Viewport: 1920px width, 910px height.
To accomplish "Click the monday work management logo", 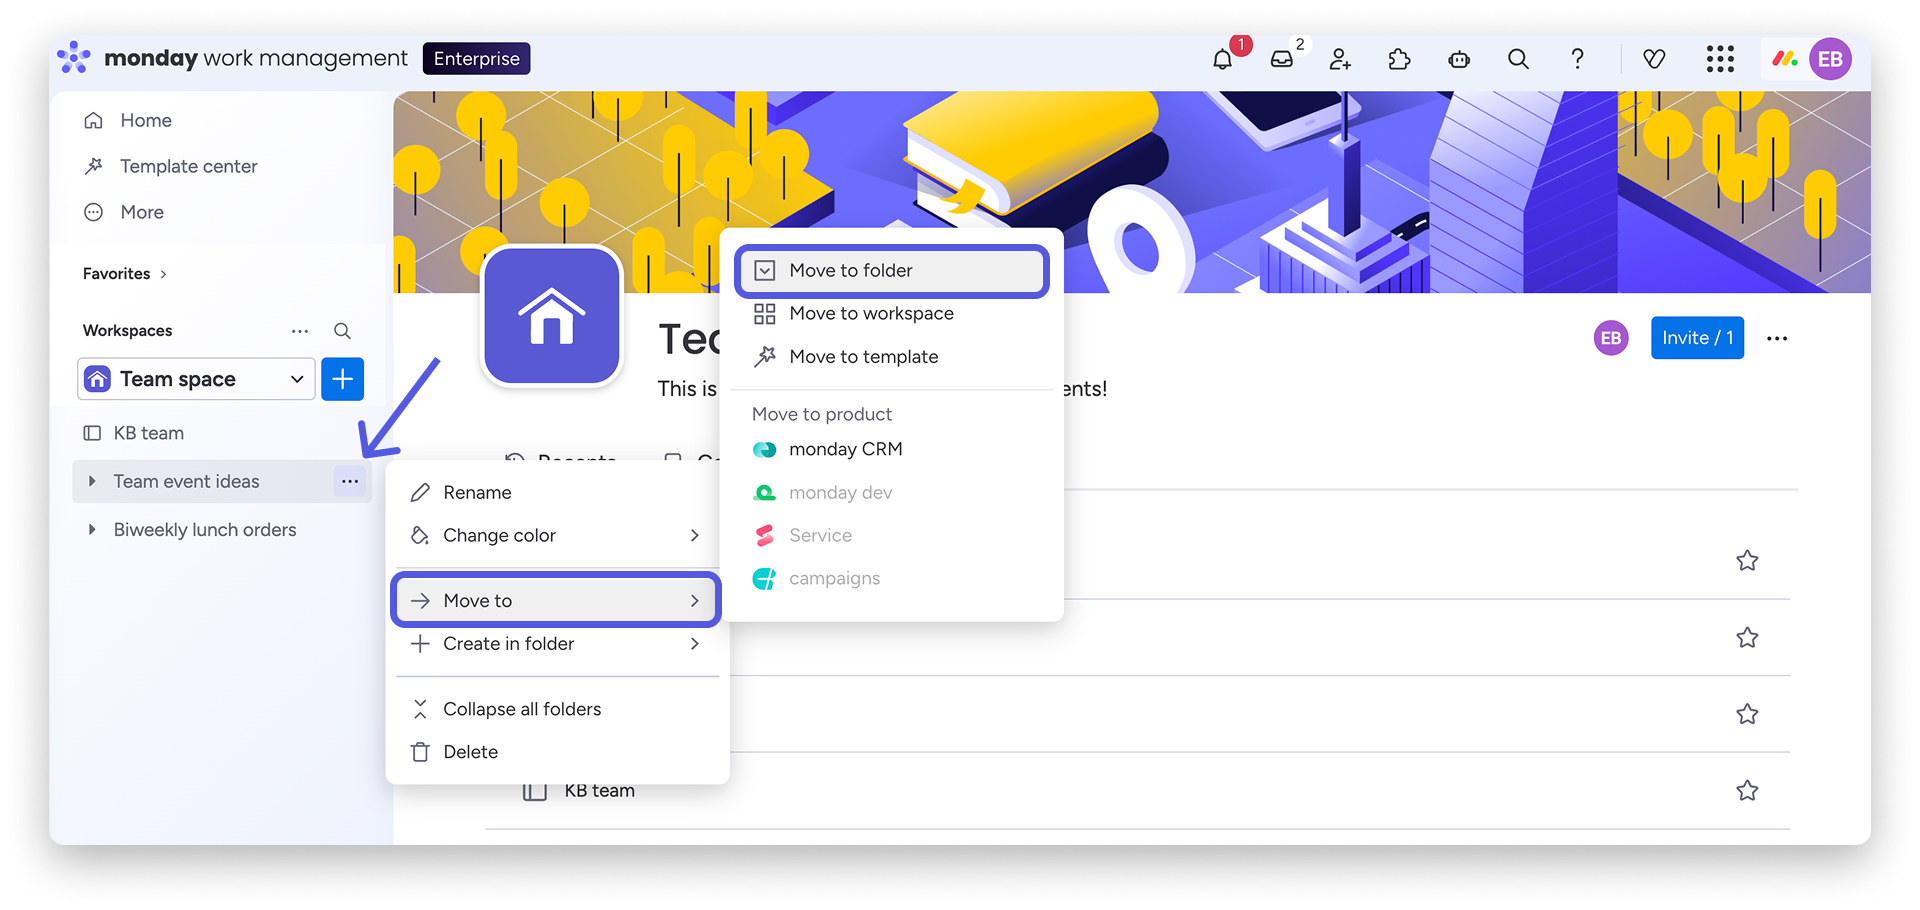I will coord(232,58).
